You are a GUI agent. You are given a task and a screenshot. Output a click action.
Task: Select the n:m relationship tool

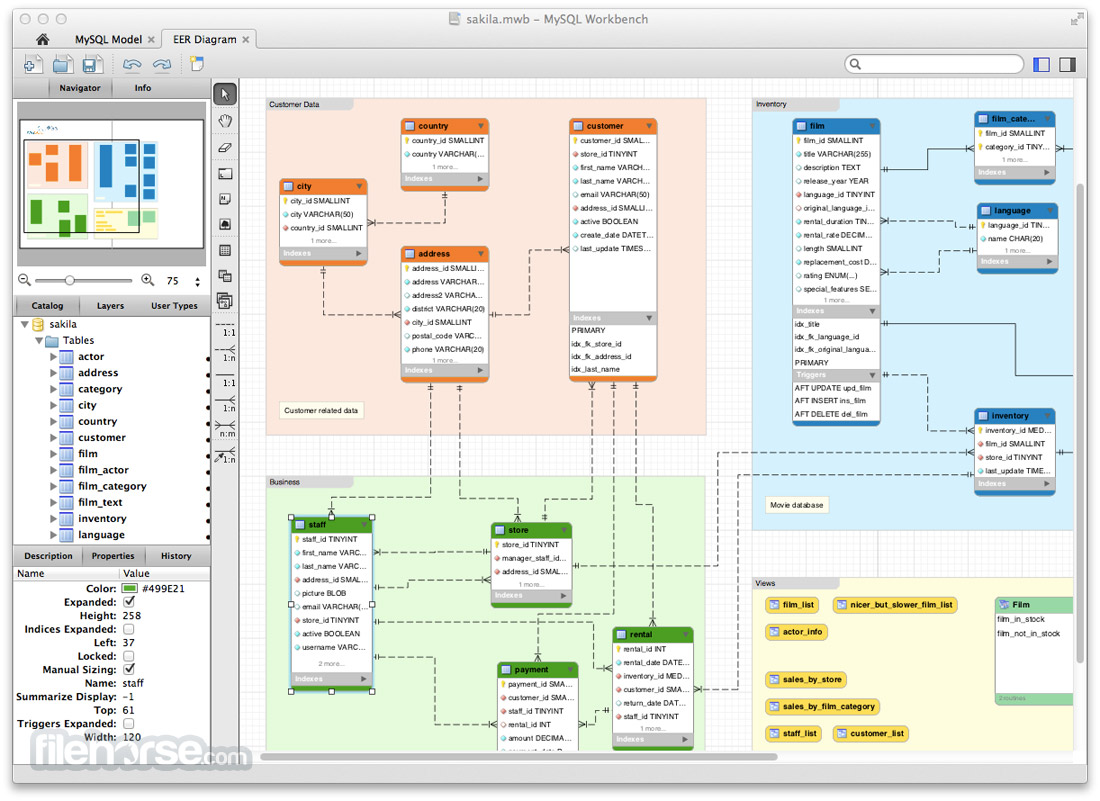tap(225, 429)
